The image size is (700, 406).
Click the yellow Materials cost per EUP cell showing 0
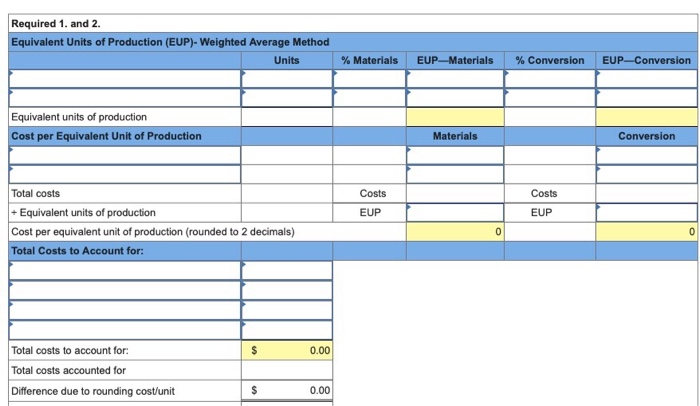[x=455, y=232]
